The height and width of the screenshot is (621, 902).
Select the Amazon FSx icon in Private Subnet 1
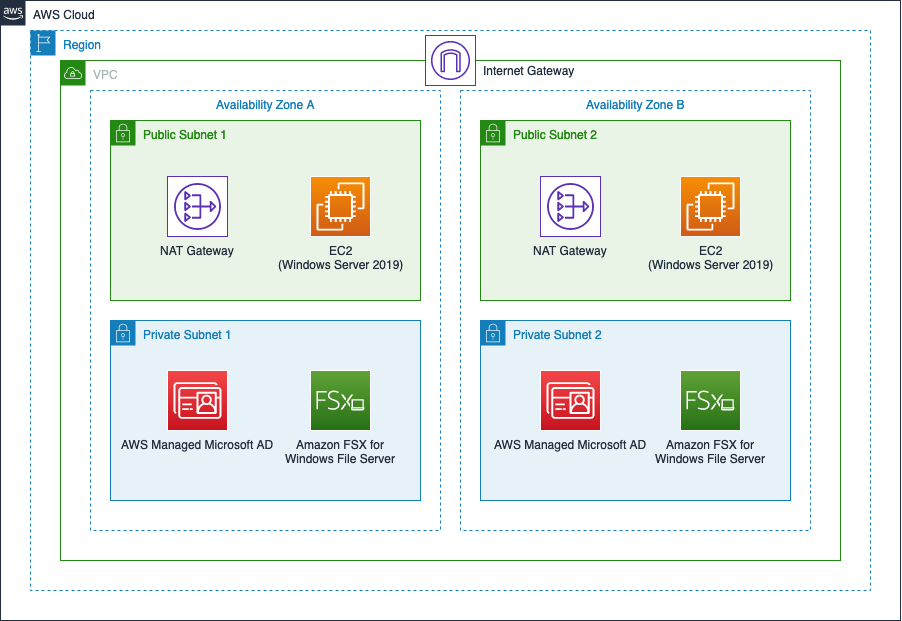tap(340, 400)
